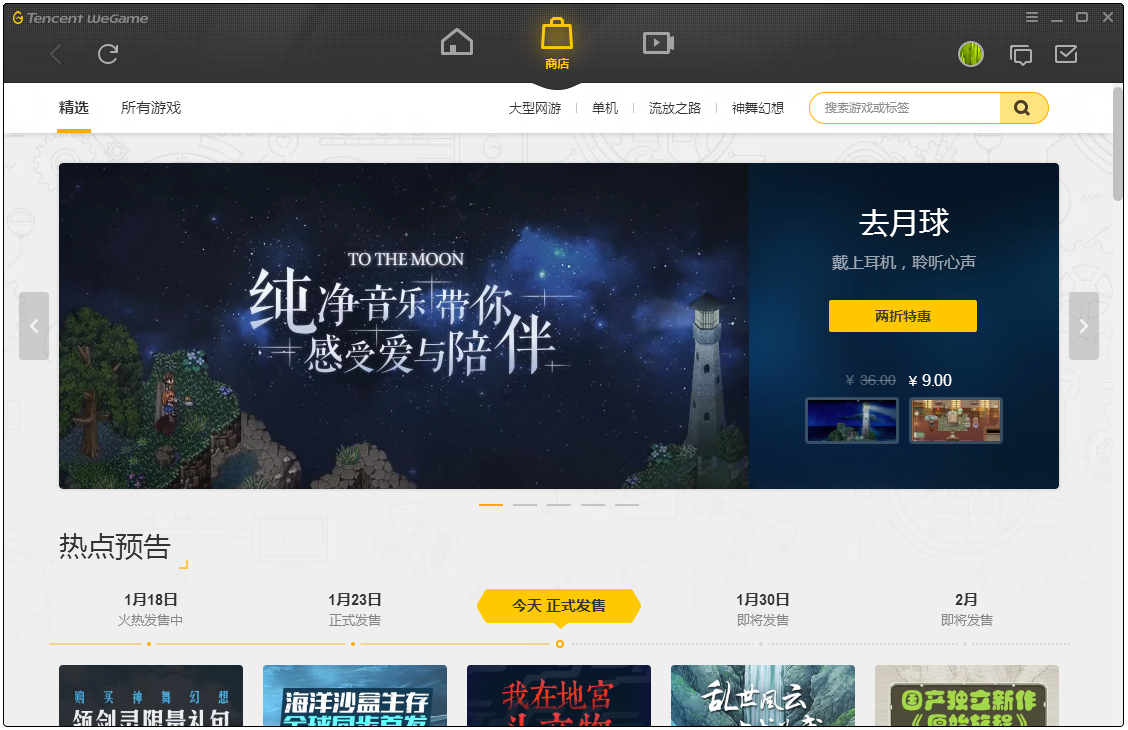
Task: Click the 两折特惠 button
Action: (x=903, y=316)
